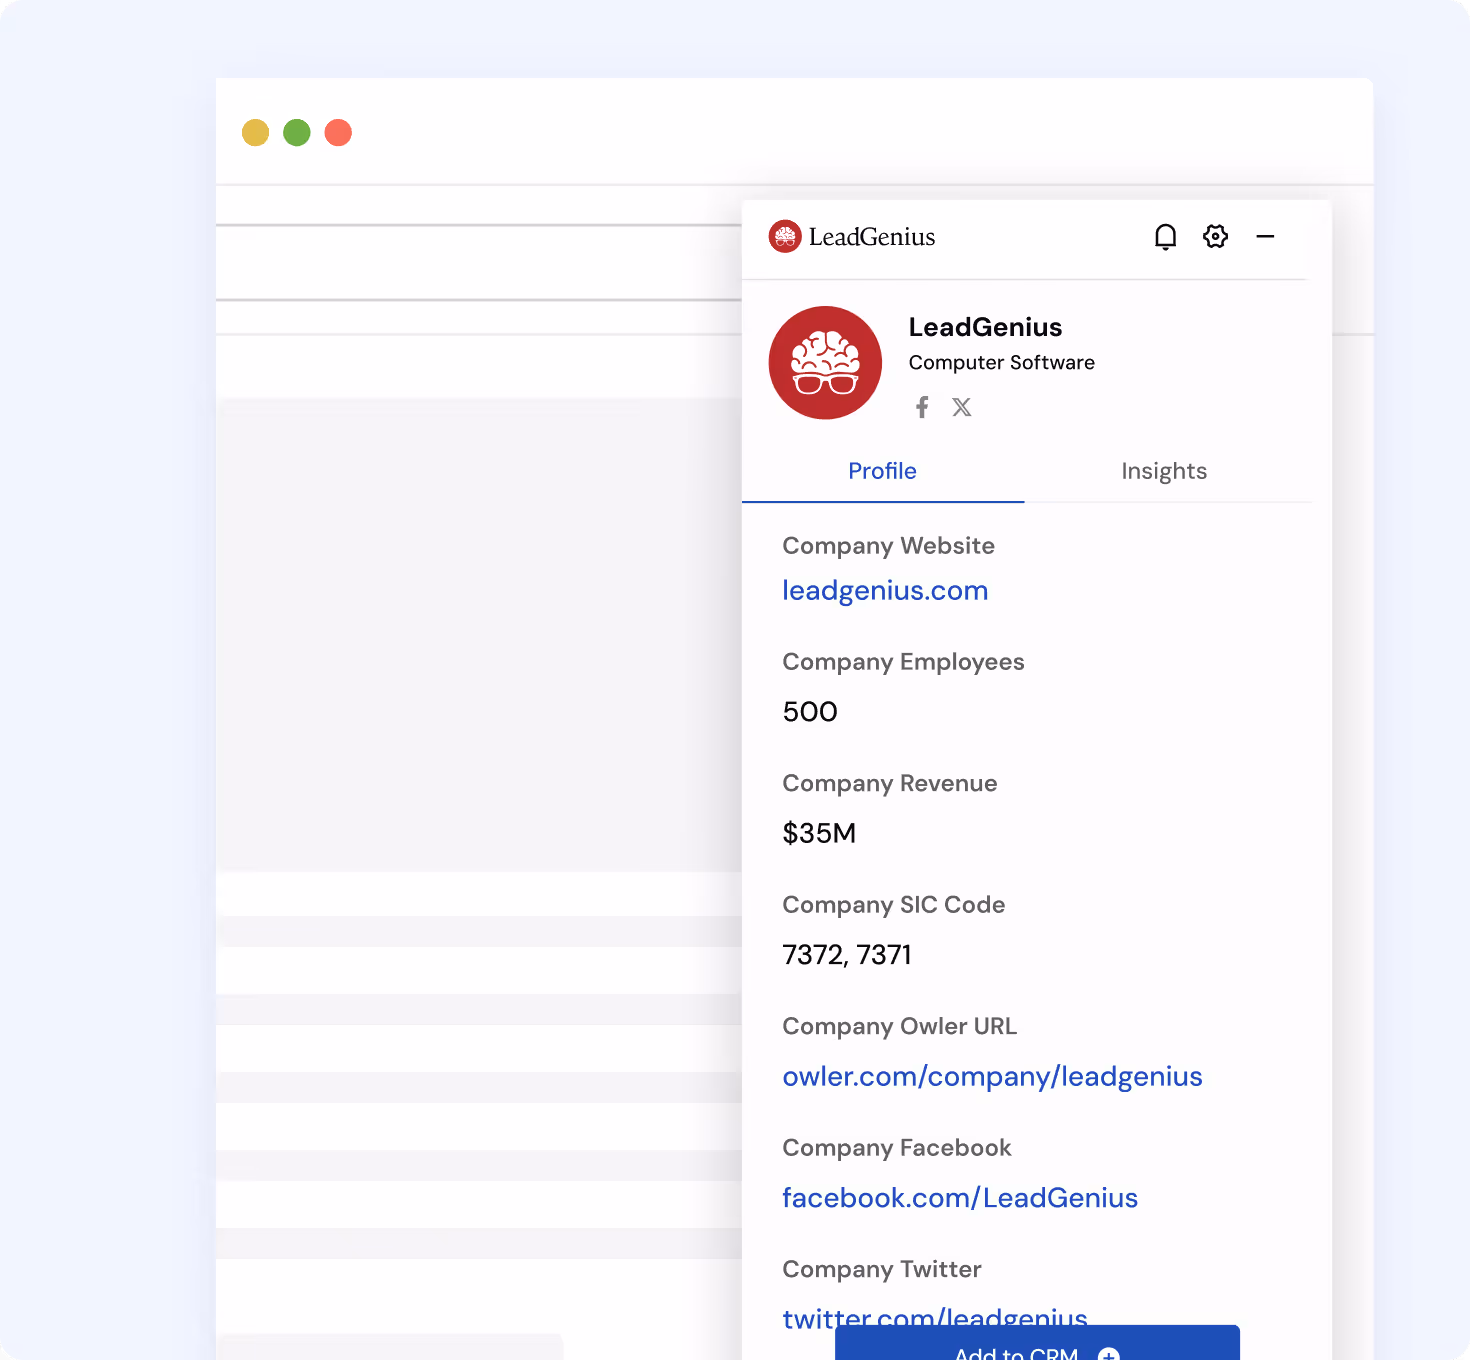1470x1360 pixels.
Task: Switch to the Insights tab
Action: coord(1164,471)
